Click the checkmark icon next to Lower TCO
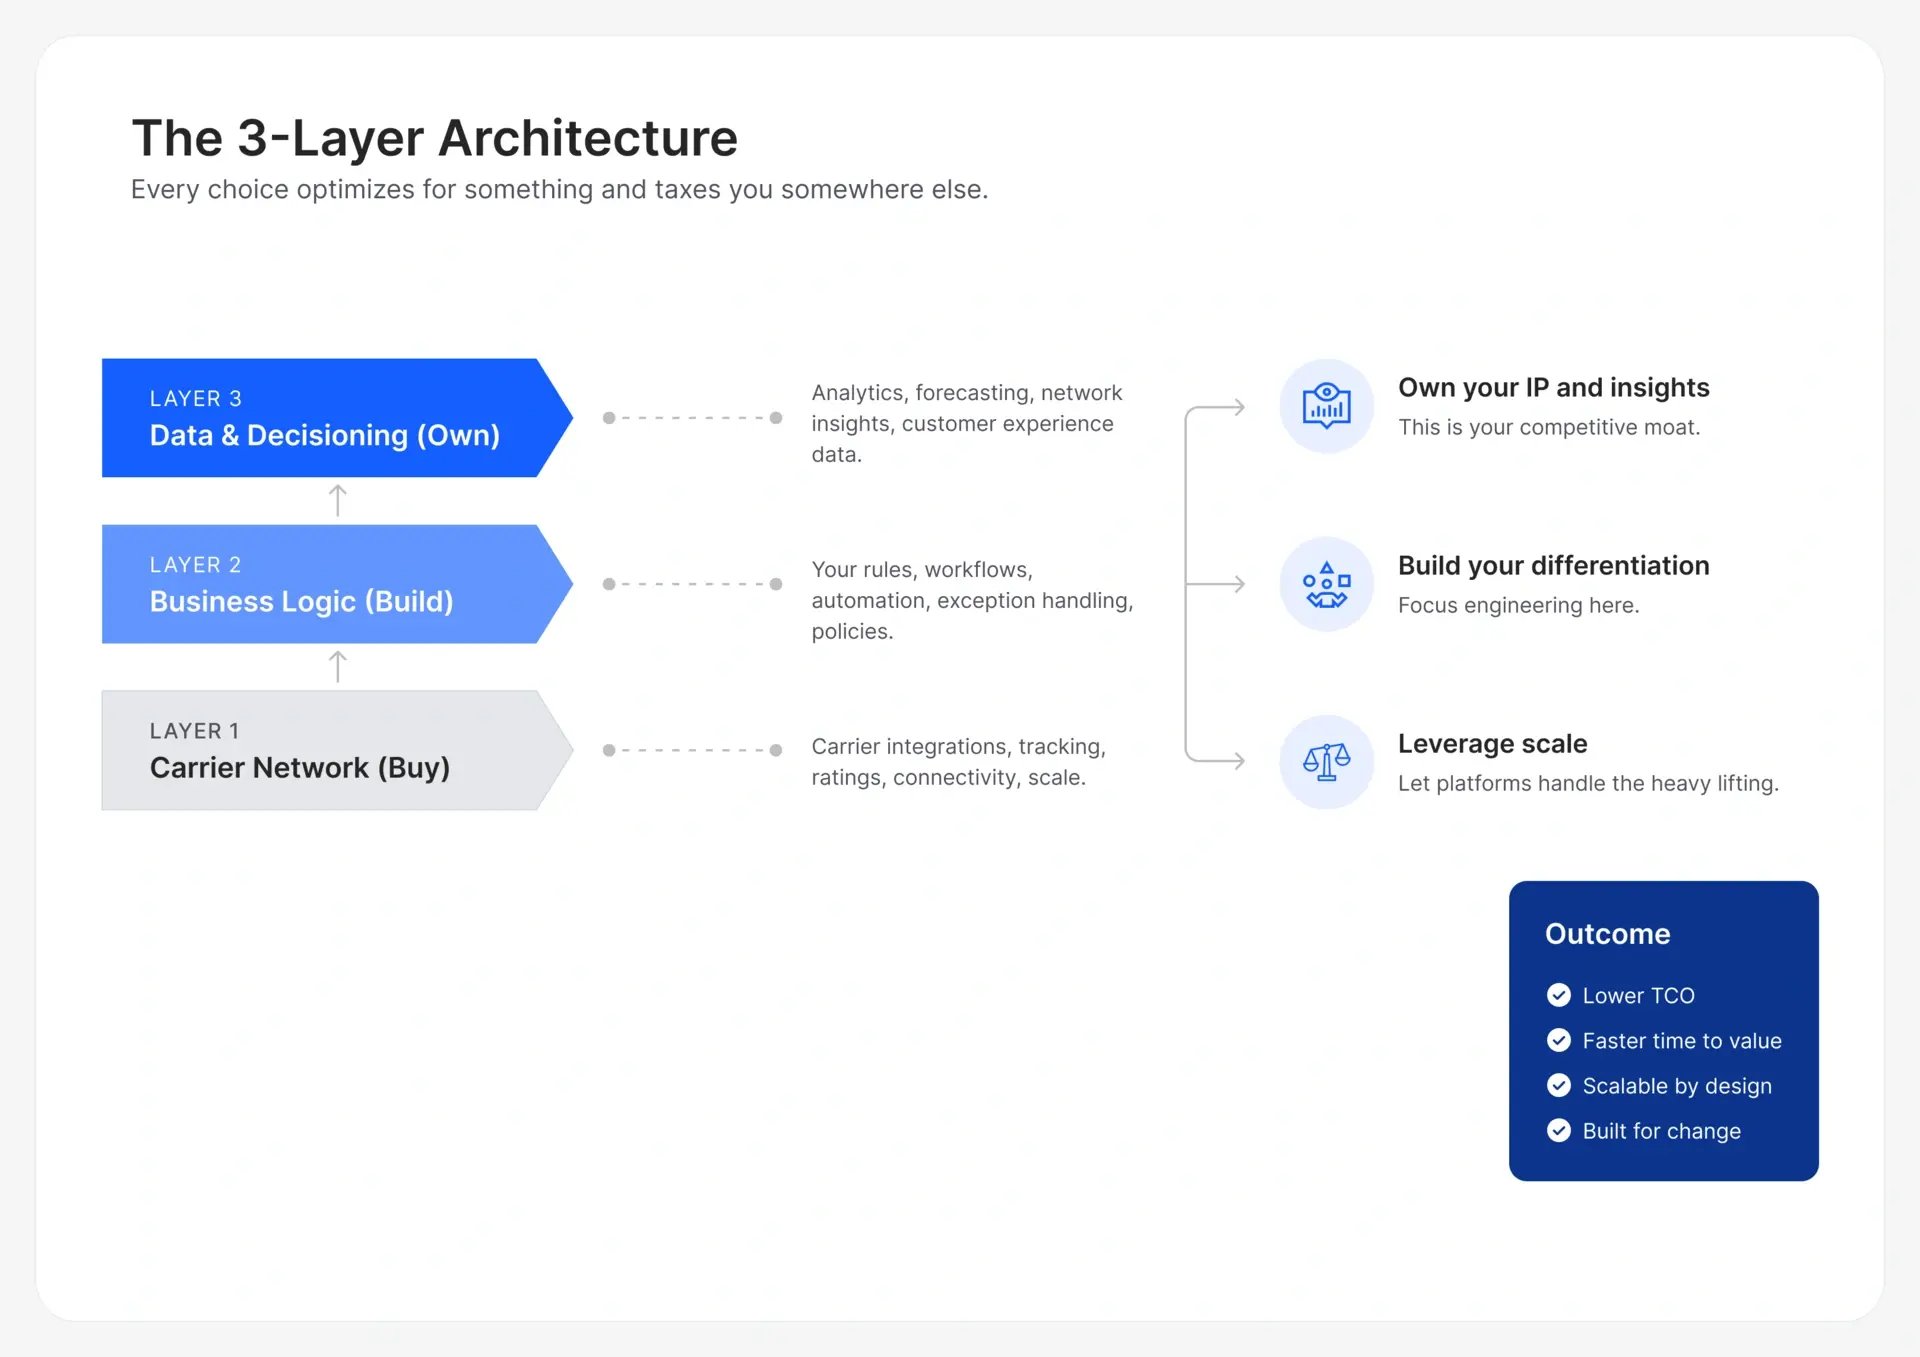The image size is (1920, 1357). click(x=1558, y=995)
